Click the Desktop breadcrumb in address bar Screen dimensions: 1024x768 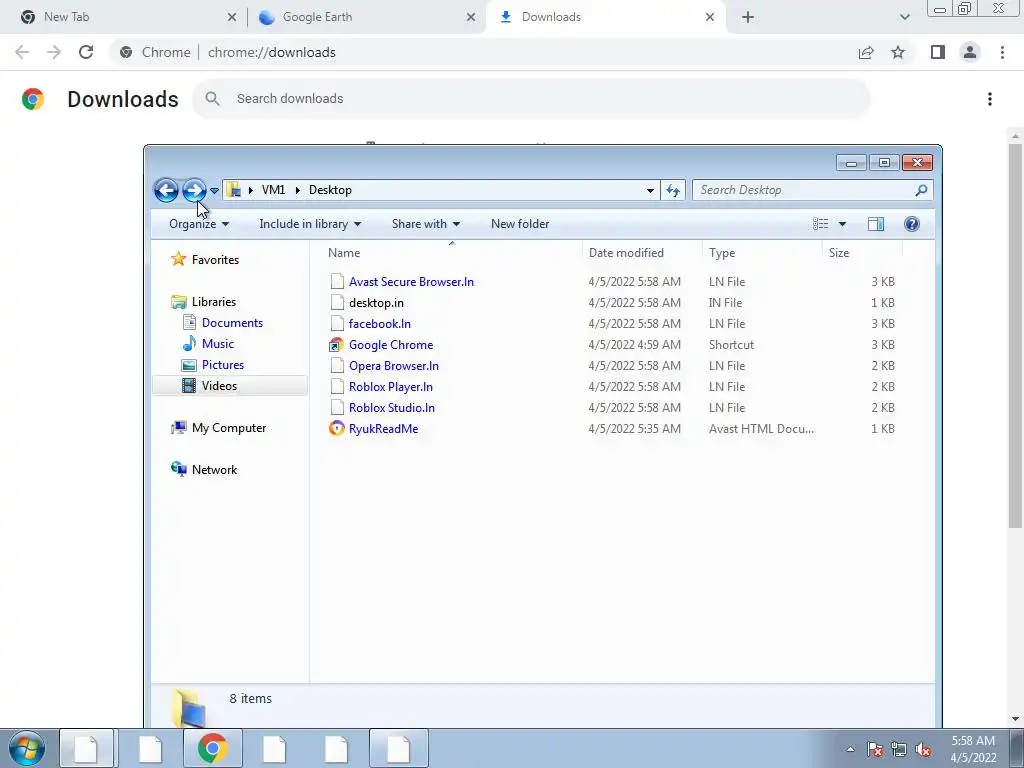[330, 190]
